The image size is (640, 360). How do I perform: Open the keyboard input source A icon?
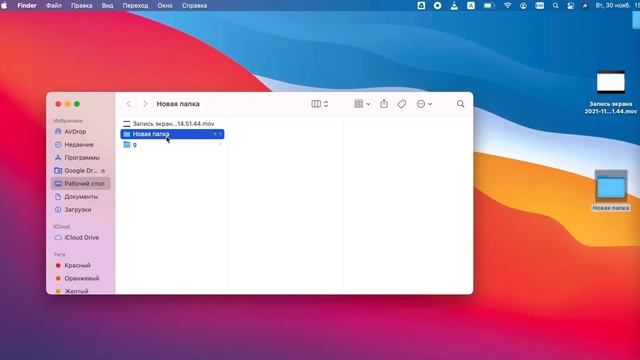[x=471, y=6]
